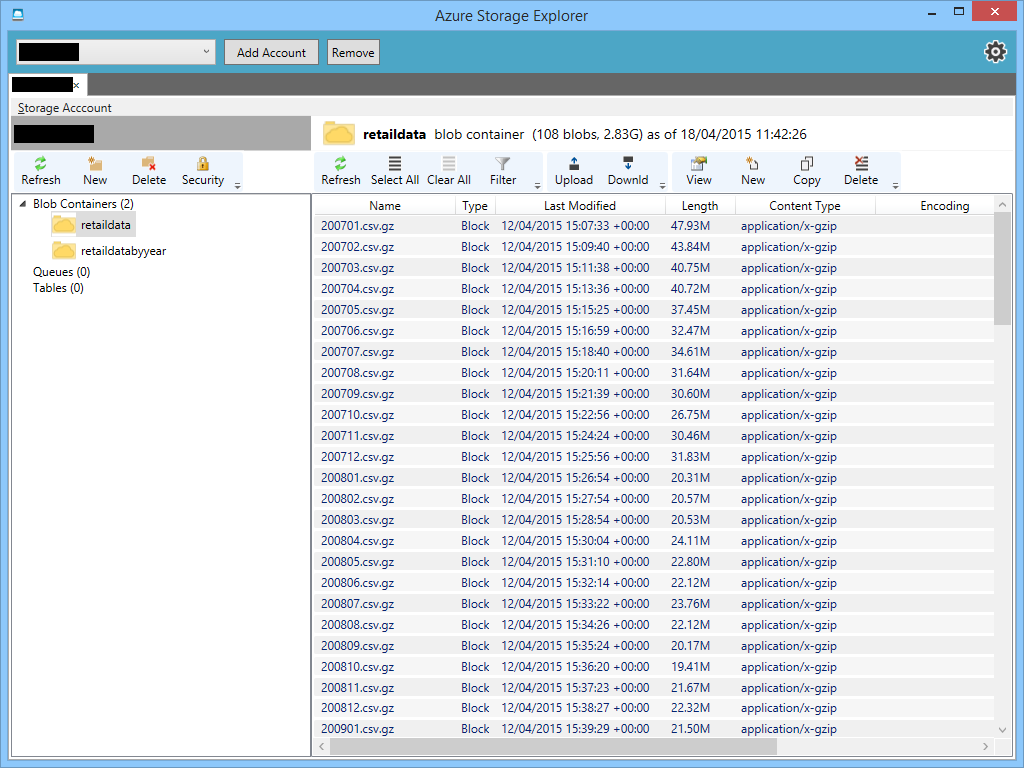Click Select All blobs
This screenshot has height=768, width=1024.
tap(394, 171)
